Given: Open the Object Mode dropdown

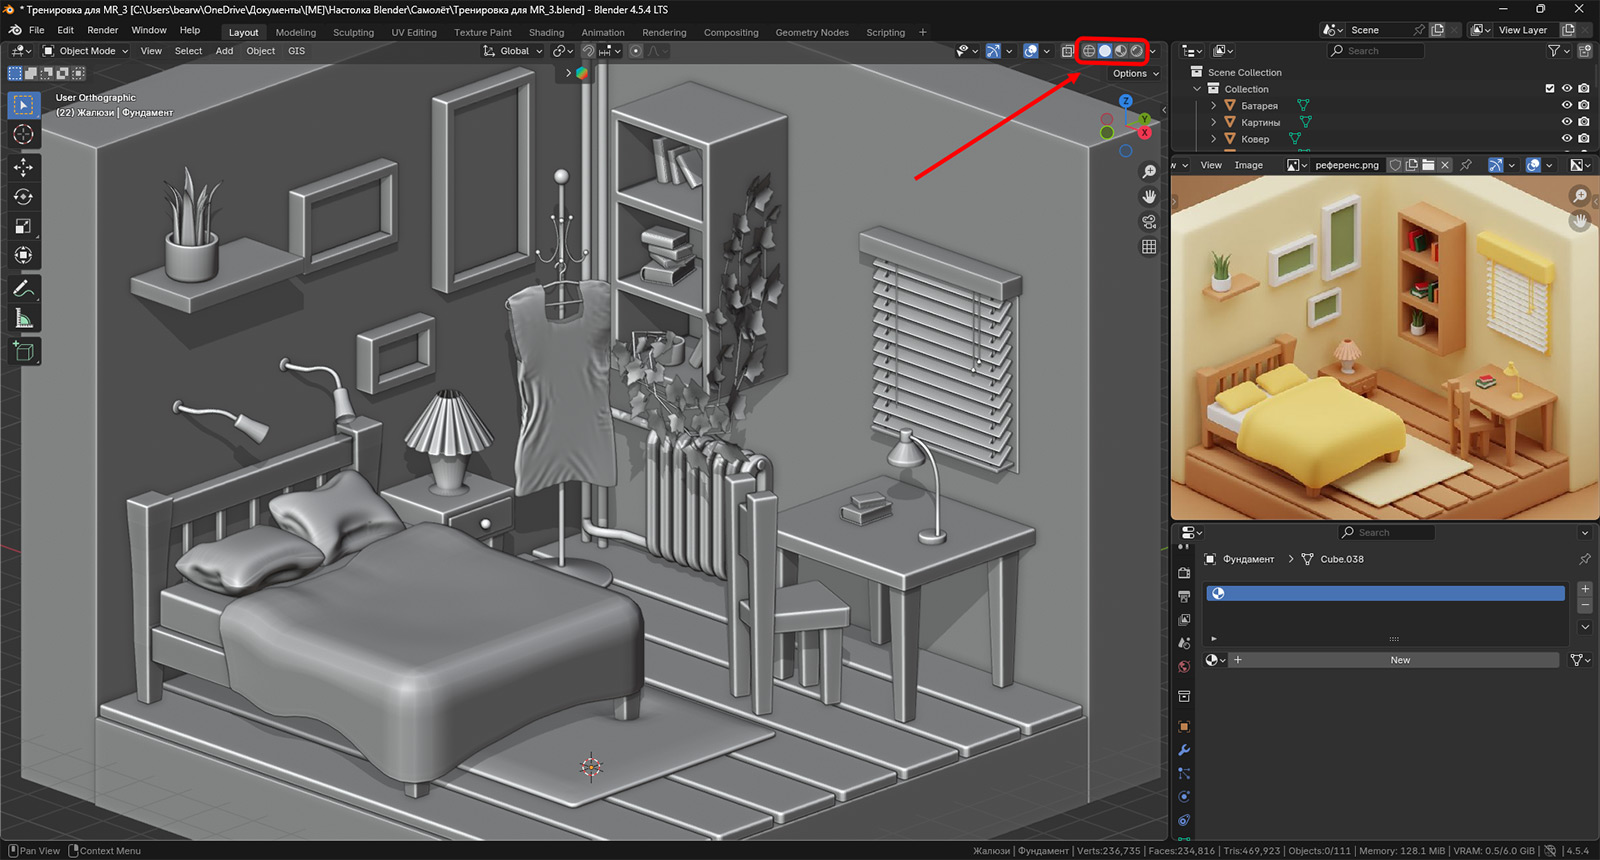Looking at the screenshot, I should [86, 51].
